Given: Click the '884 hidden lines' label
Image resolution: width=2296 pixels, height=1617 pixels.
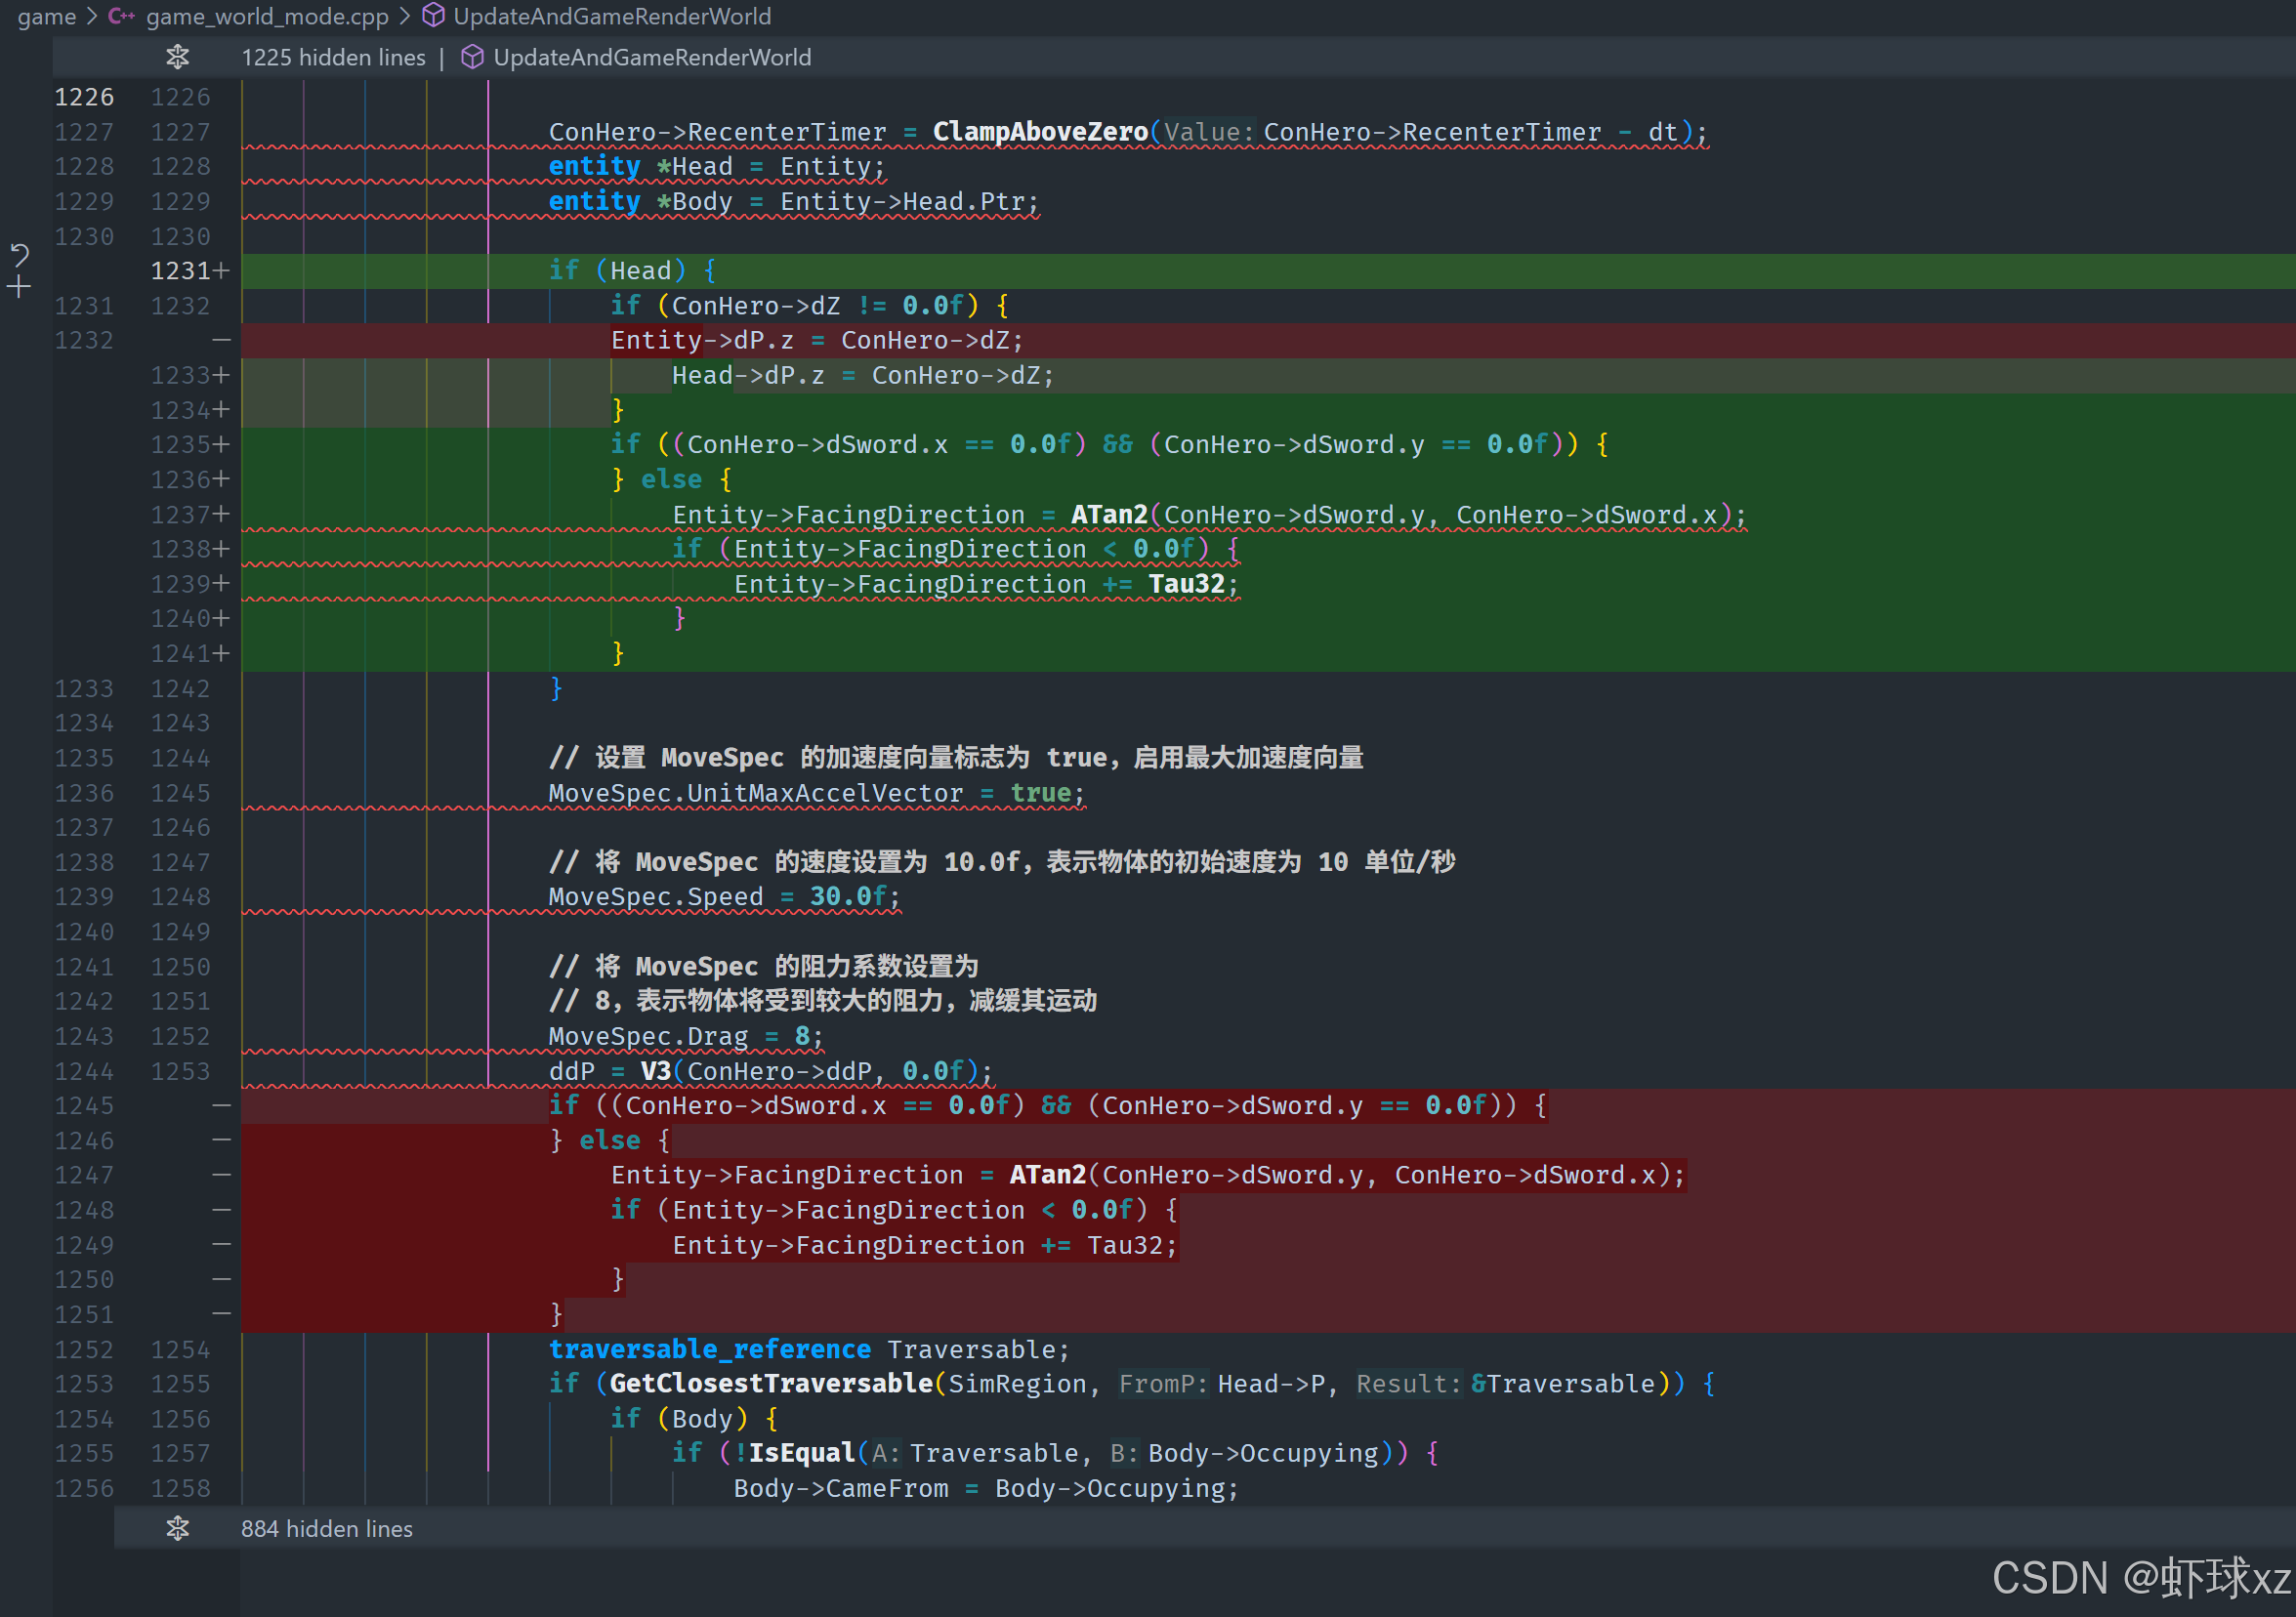Looking at the screenshot, I should click(326, 1528).
